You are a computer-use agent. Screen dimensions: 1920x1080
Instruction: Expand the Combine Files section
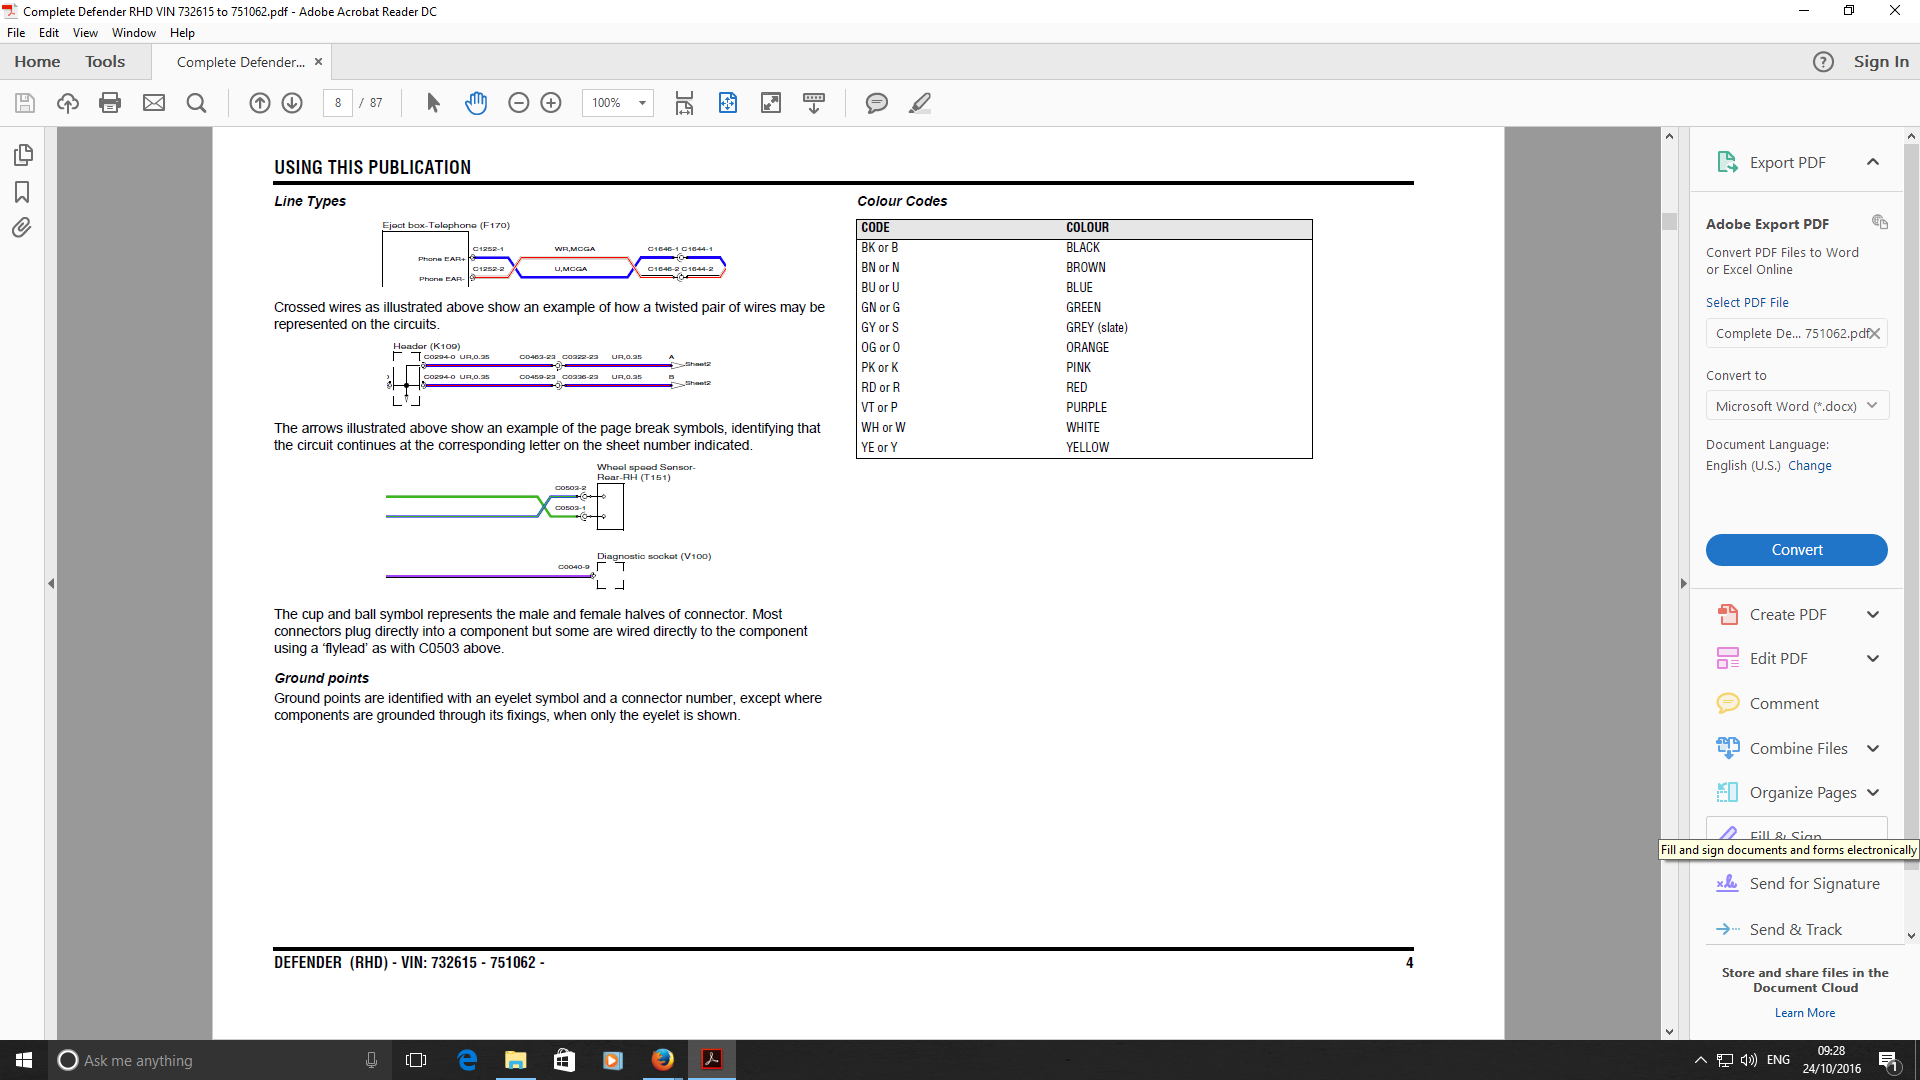pos(1873,749)
